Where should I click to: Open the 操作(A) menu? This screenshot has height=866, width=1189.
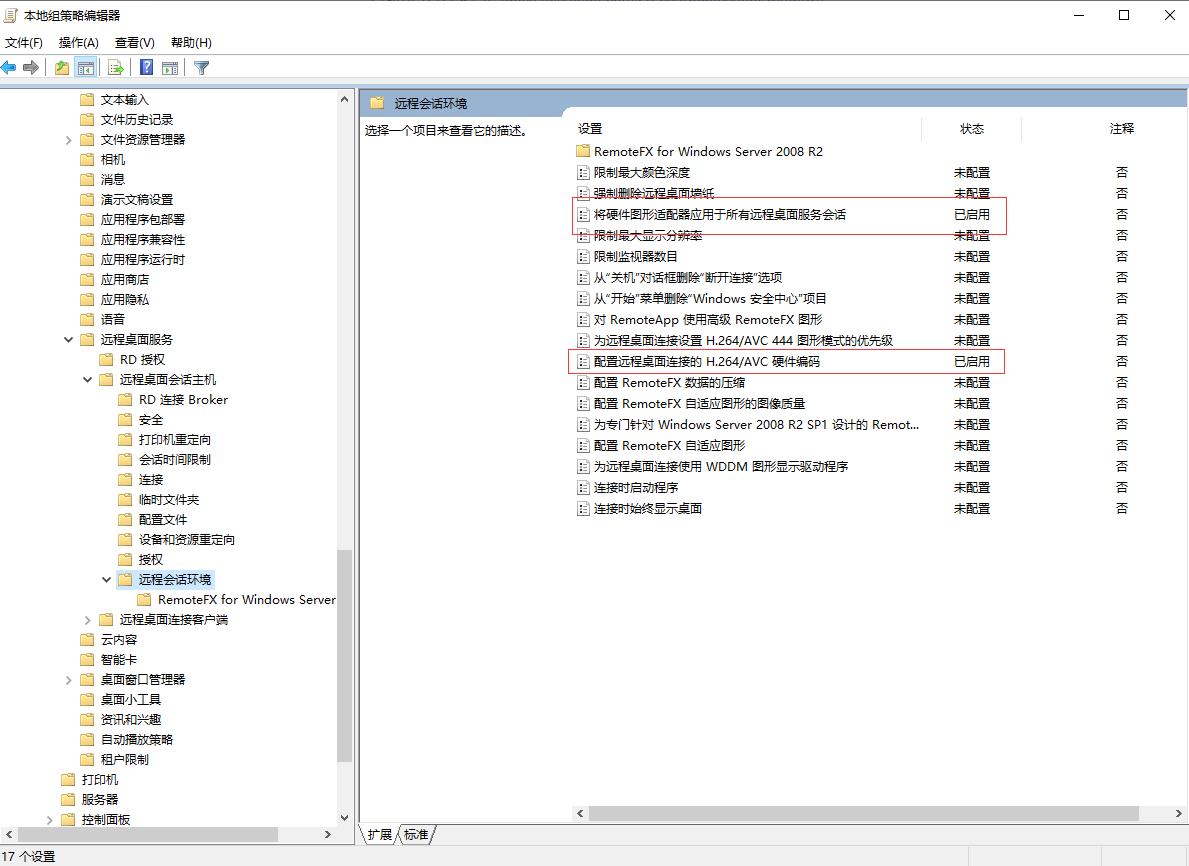(x=79, y=42)
